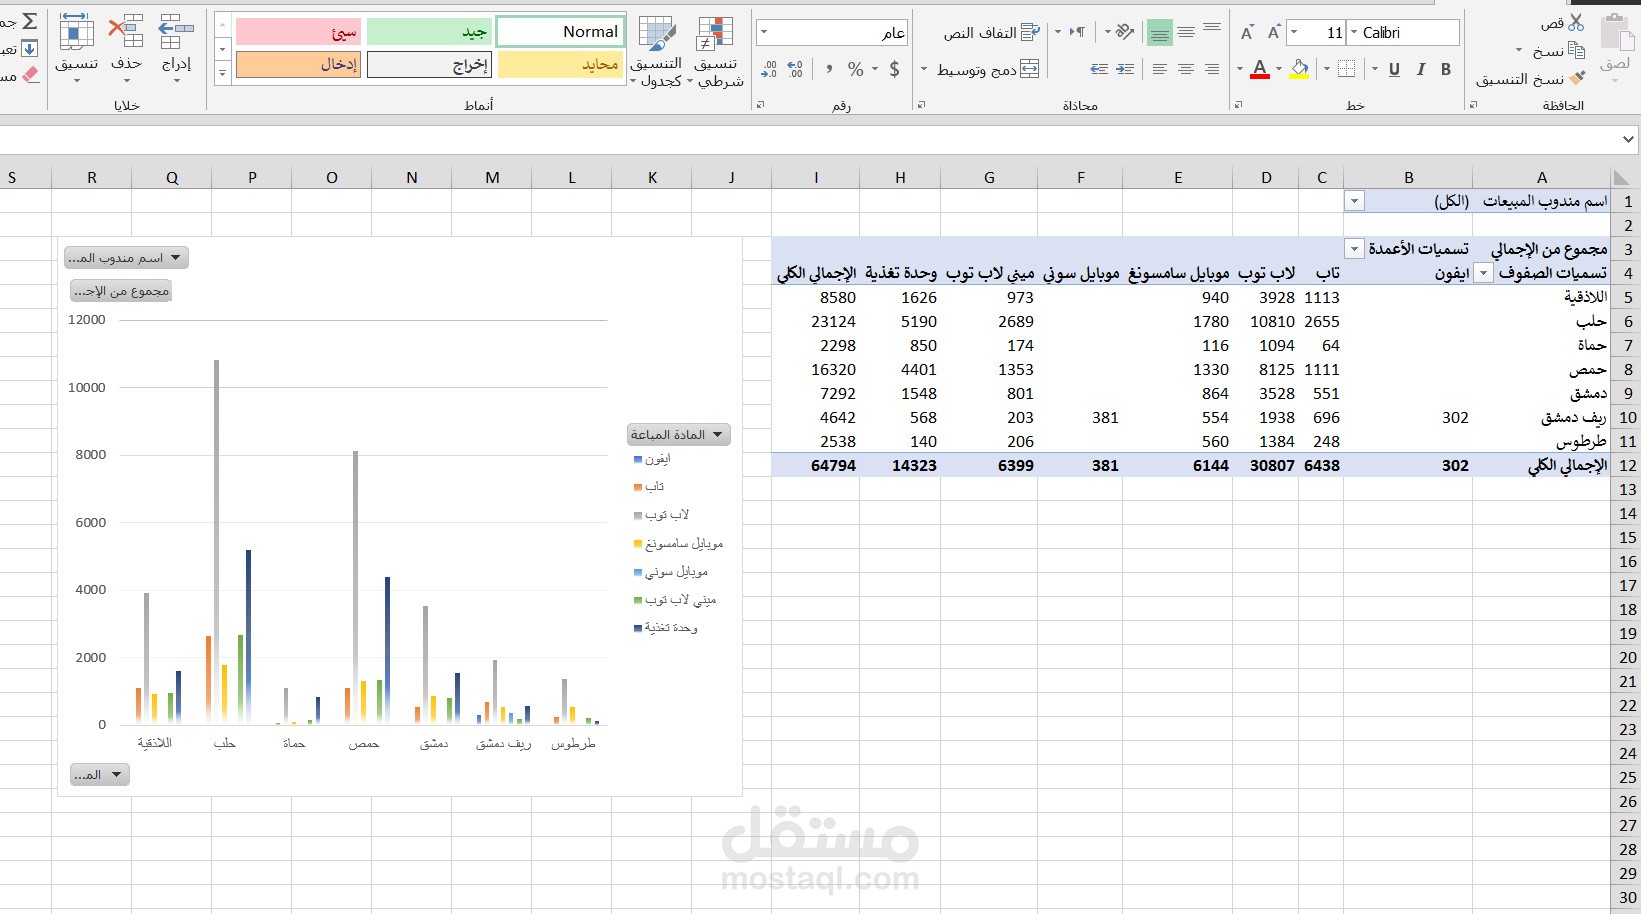The width and height of the screenshot is (1641, 914).
Task: Apply the إخراج (Output) cell style
Action: coord(430,65)
